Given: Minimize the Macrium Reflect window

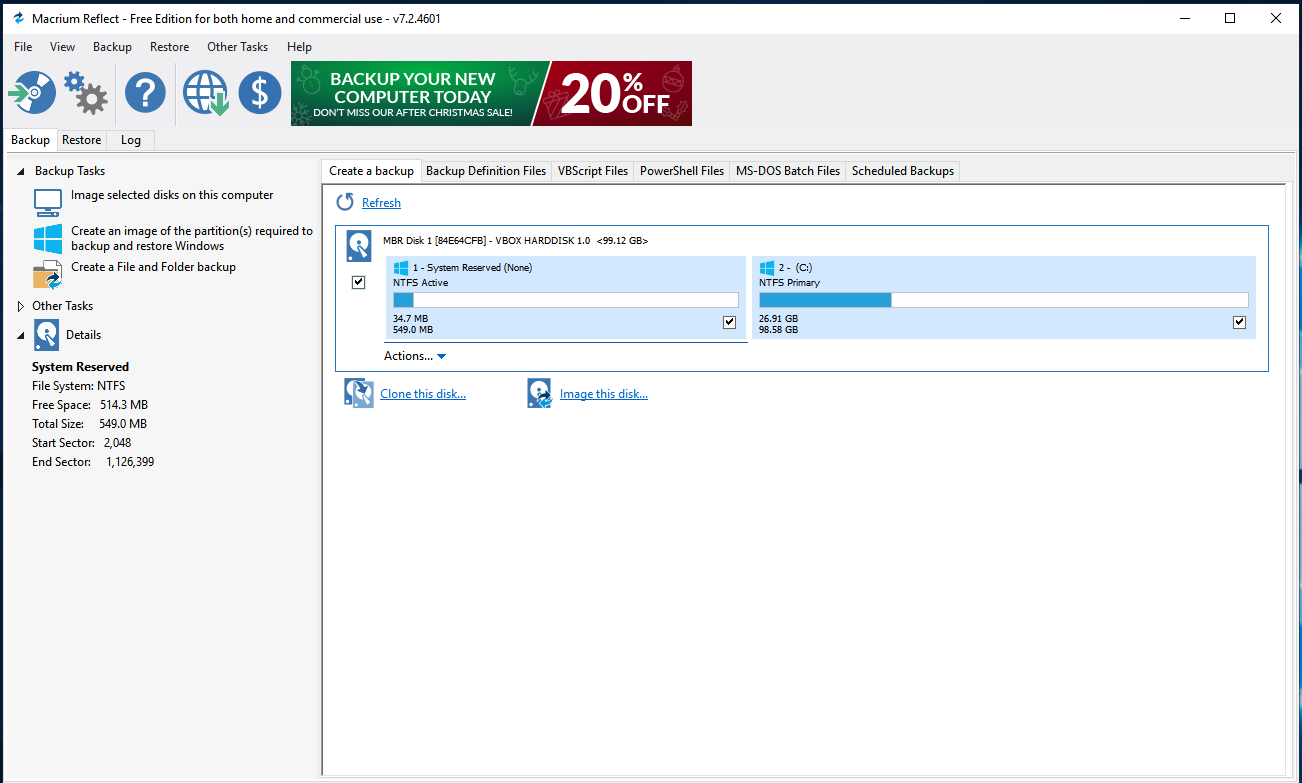Looking at the screenshot, I should coord(1185,18).
